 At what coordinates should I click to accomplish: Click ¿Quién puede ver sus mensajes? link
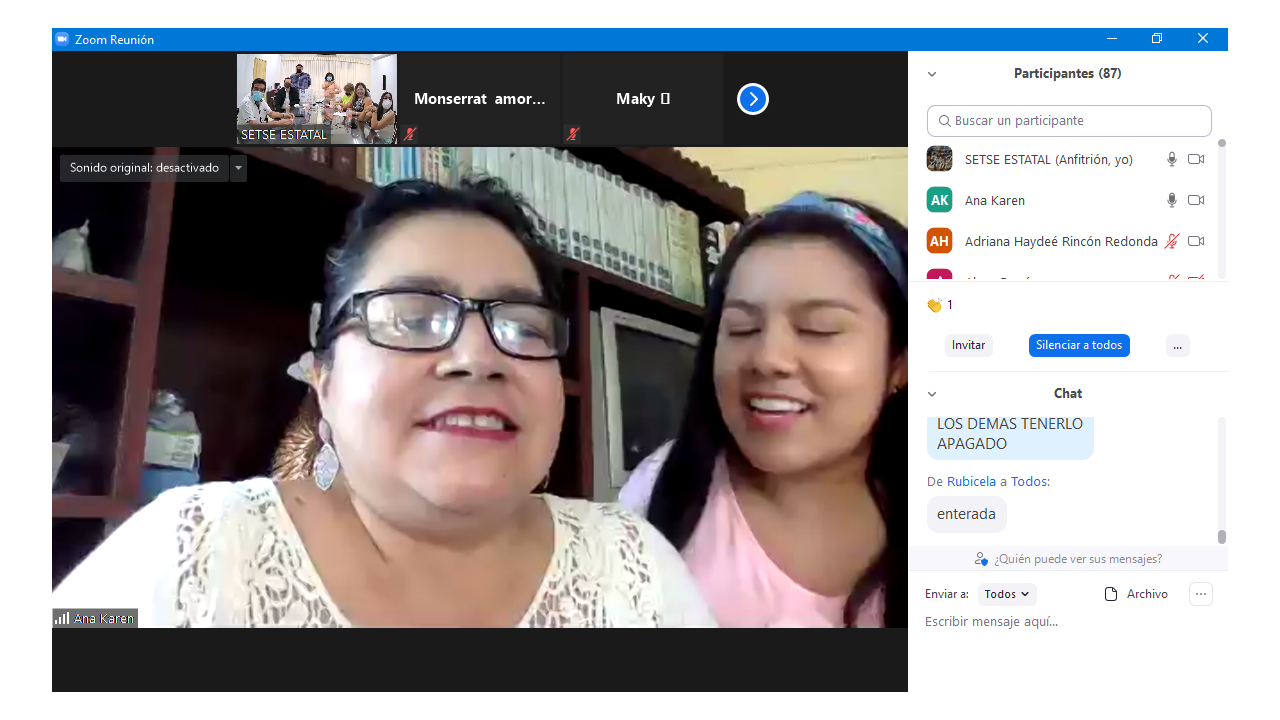[1078, 559]
